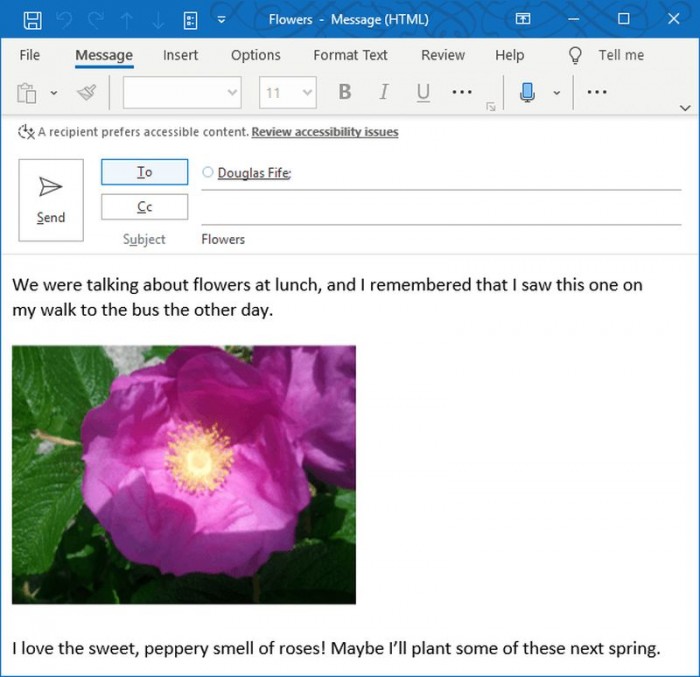The image size is (700, 677).
Task: Toggle Italic formatting
Action: tap(383, 92)
